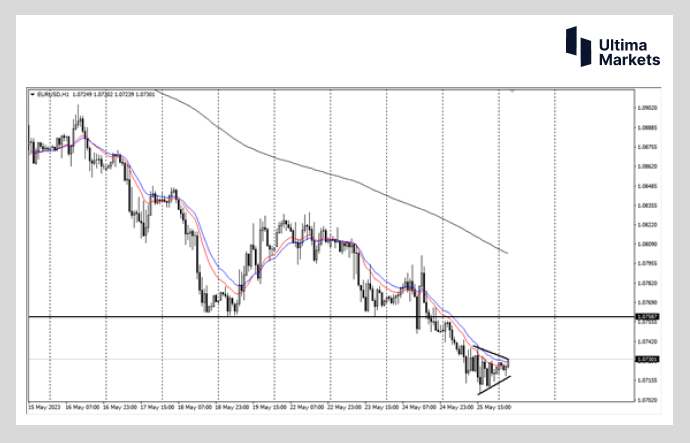Image resolution: width=690 pixels, height=443 pixels.
Task: Click the 22 May 07:00 time label
Action: 308,407
